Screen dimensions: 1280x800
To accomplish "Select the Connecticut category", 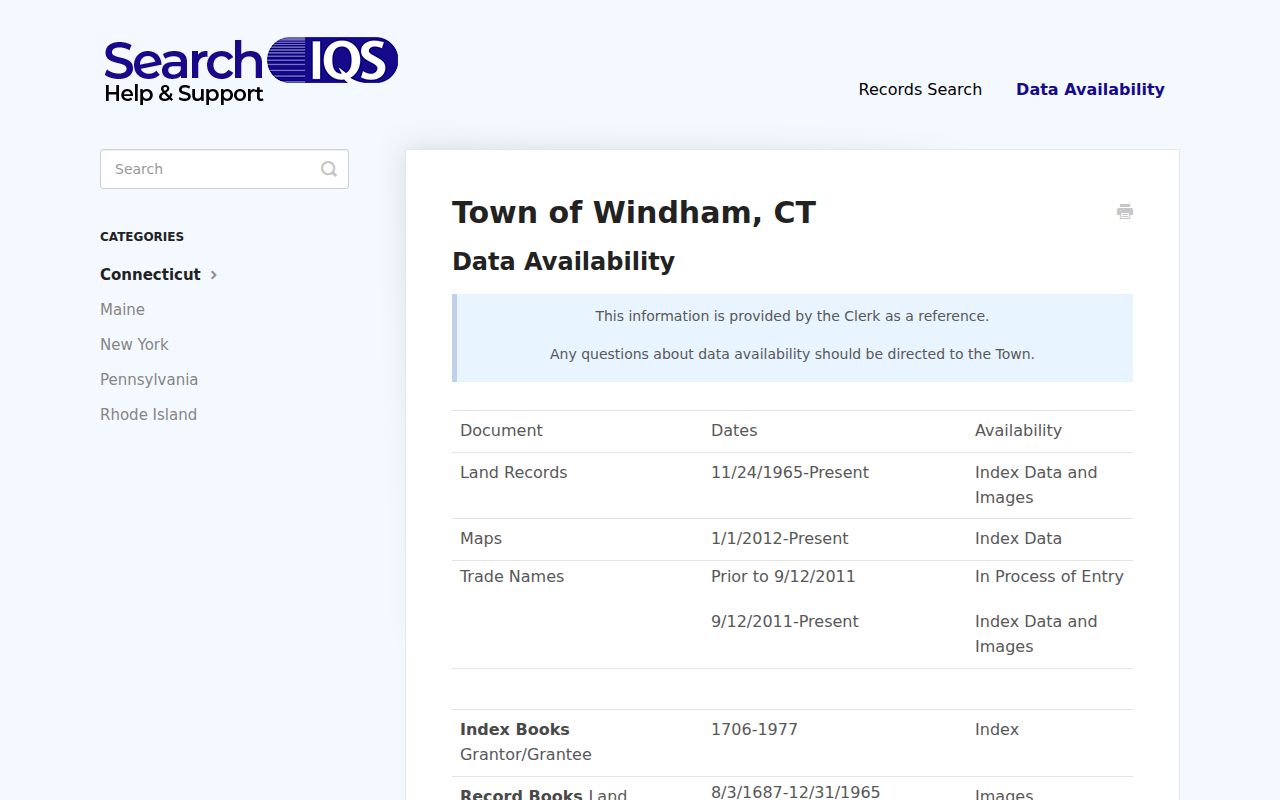I will [x=150, y=274].
